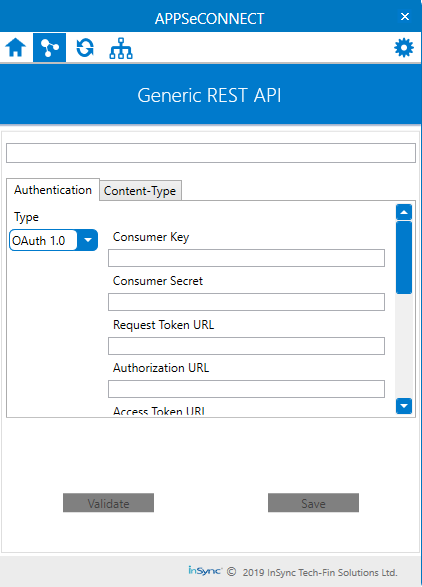
Task: Close the APPSeCONNECT window
Action: pyautogui.click(x=405, y=16)
